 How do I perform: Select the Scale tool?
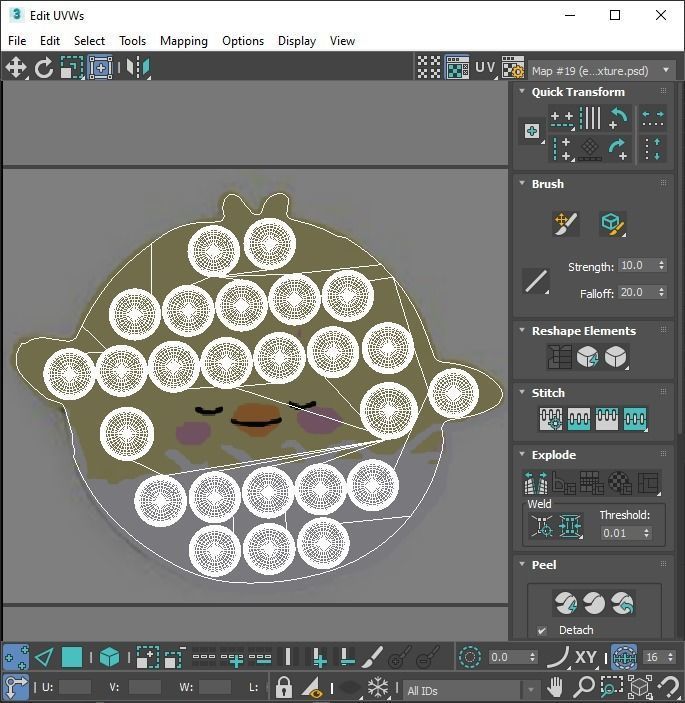pyautogui.click(x=72, y=68)
